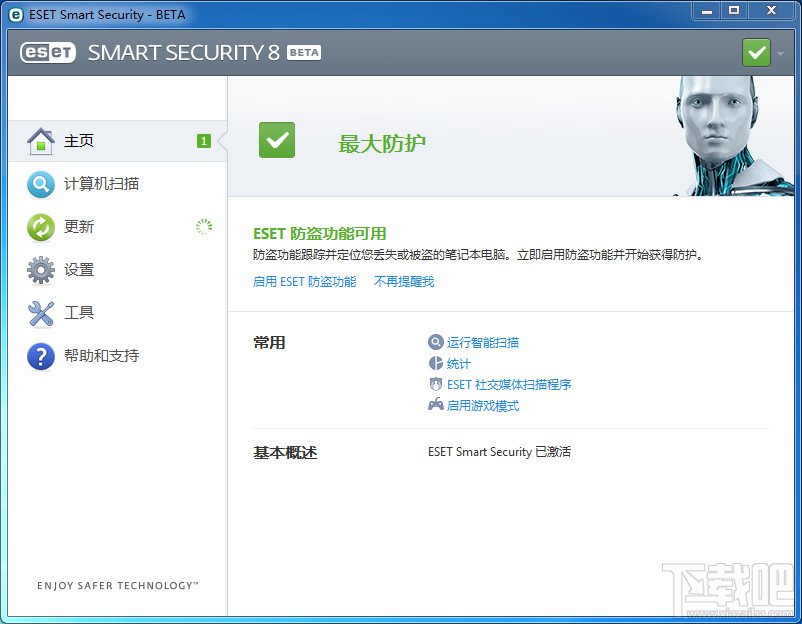Click the 常用 section label
Viewport: 802px width, 624px height.
click(269, 343)
